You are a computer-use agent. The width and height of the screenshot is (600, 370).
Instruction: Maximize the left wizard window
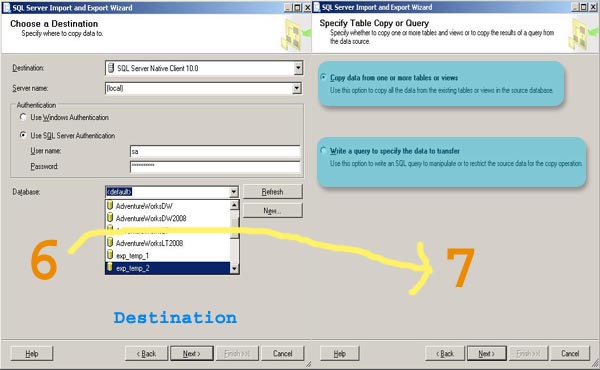point(298,8)
